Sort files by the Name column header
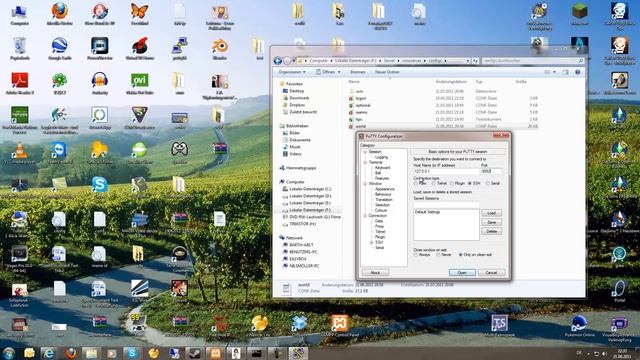This screenshot has width=640, height=360. [x=354, y=82]
